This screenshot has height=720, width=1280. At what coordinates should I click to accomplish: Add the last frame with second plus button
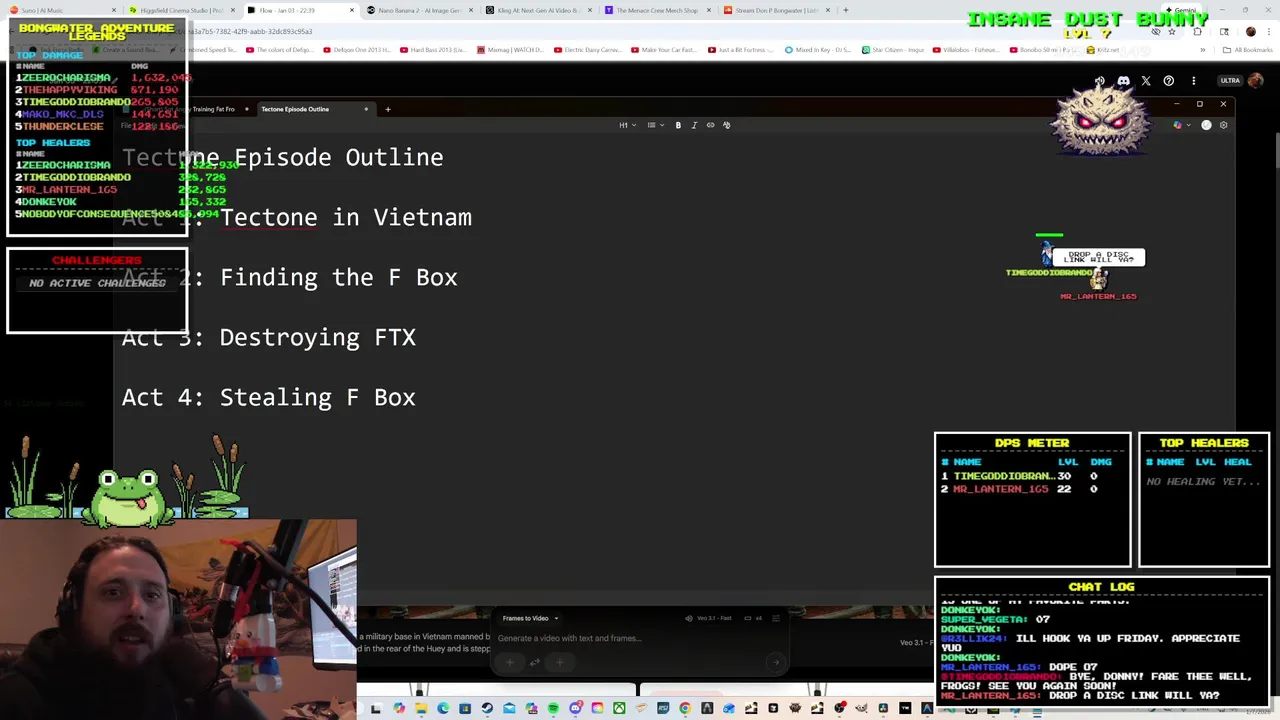click(x=560, y=662)
